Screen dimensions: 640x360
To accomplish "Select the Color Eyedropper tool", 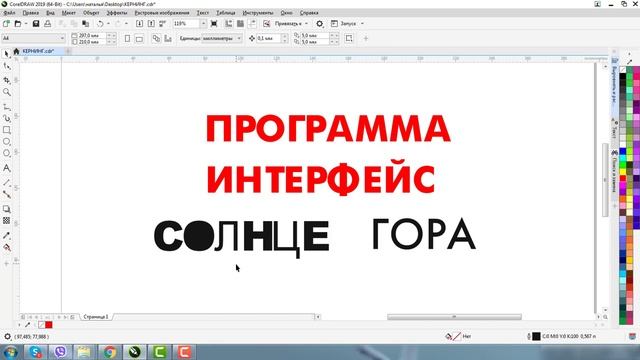I will [7, 236].
